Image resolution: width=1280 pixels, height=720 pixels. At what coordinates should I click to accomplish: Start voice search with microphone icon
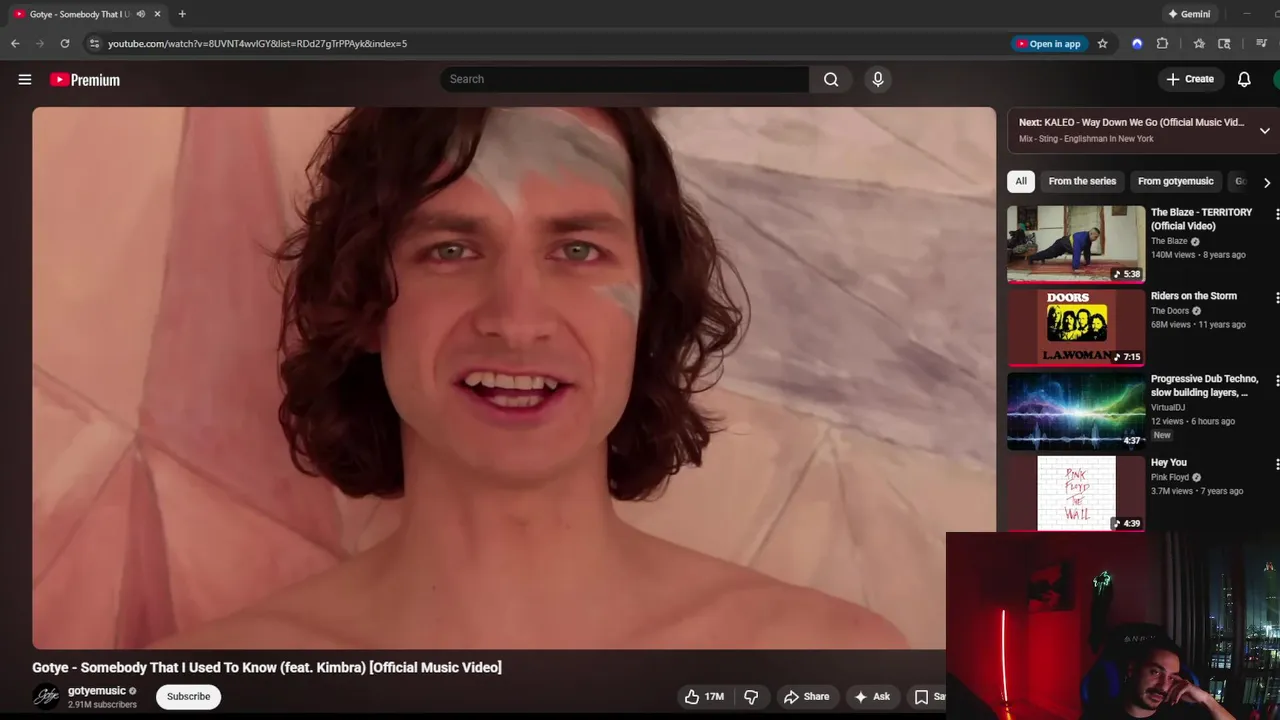point(878,79)
